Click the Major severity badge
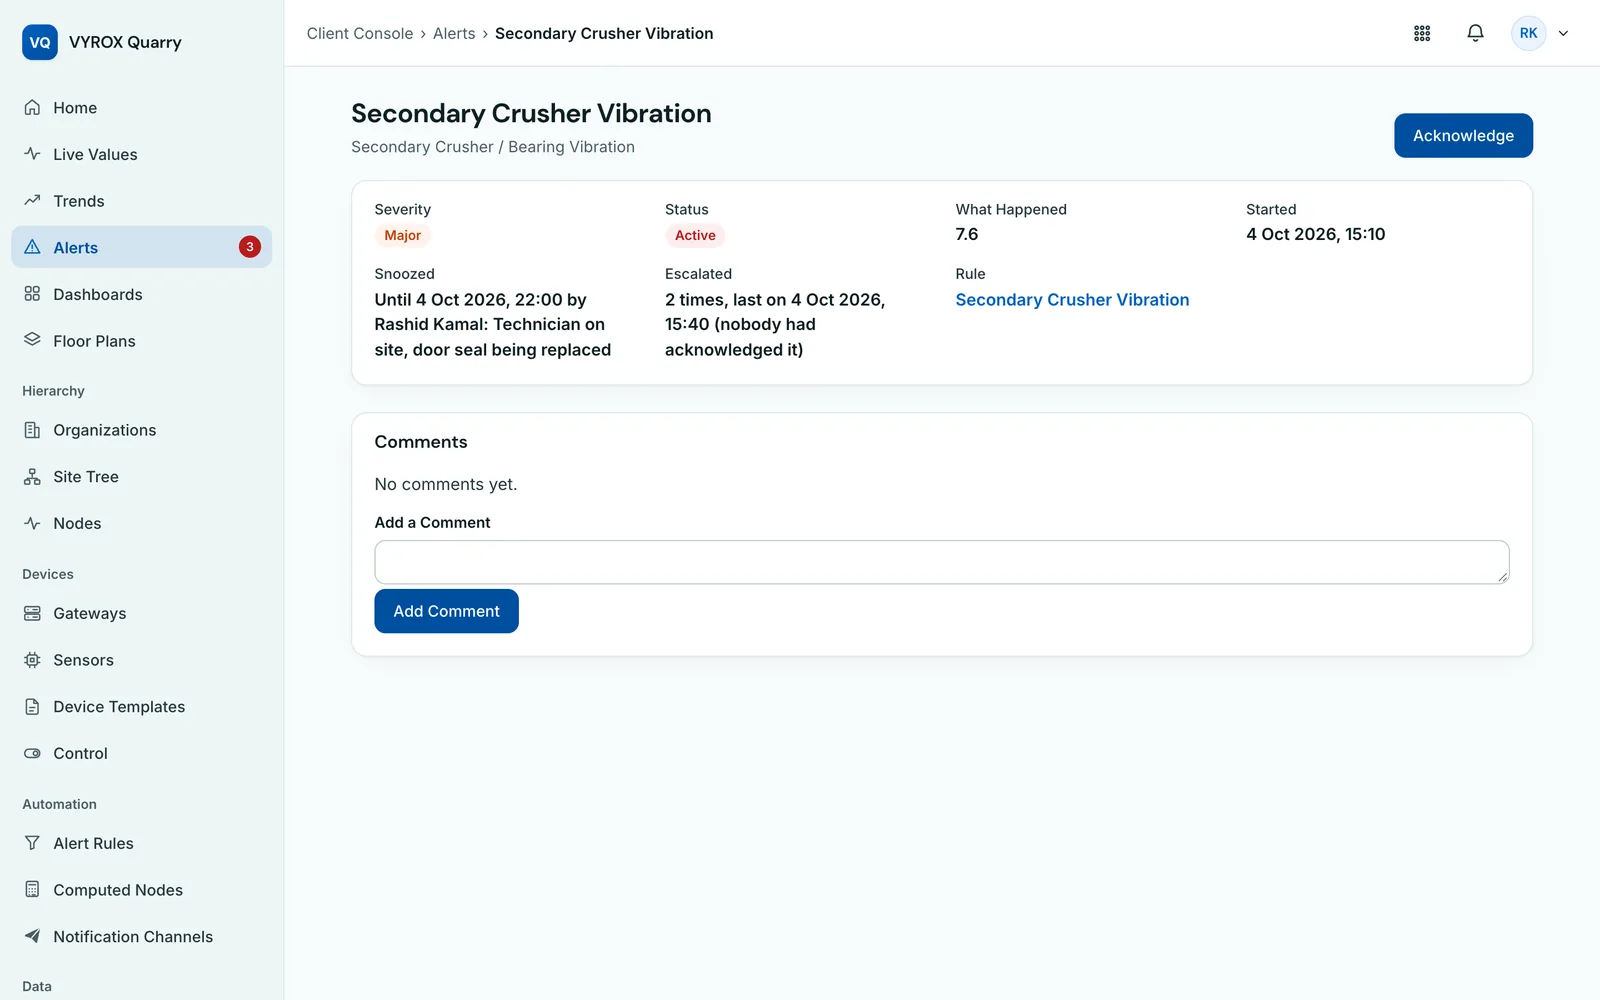1600x1000 pixels. pyautogui.click(x=402, y=236)
